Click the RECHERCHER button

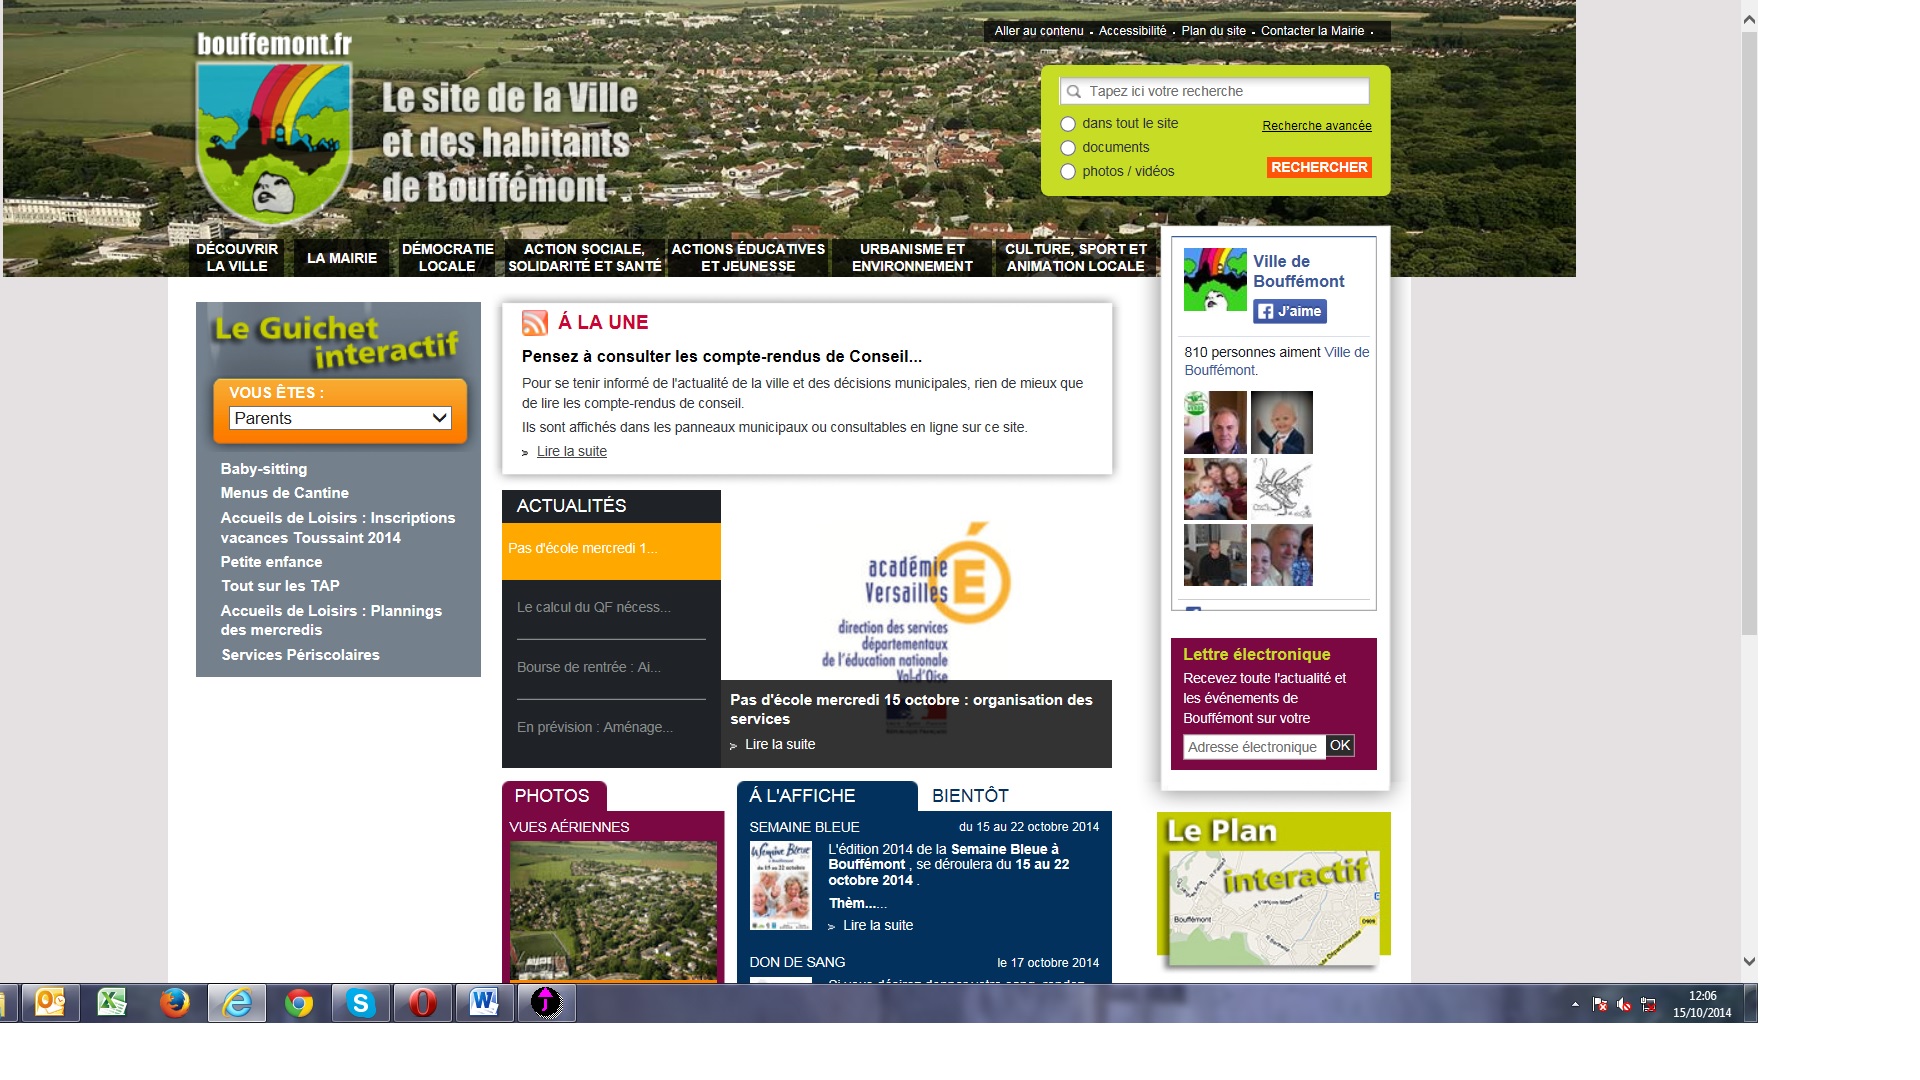pyautogui.click(x=1318, y=167)
